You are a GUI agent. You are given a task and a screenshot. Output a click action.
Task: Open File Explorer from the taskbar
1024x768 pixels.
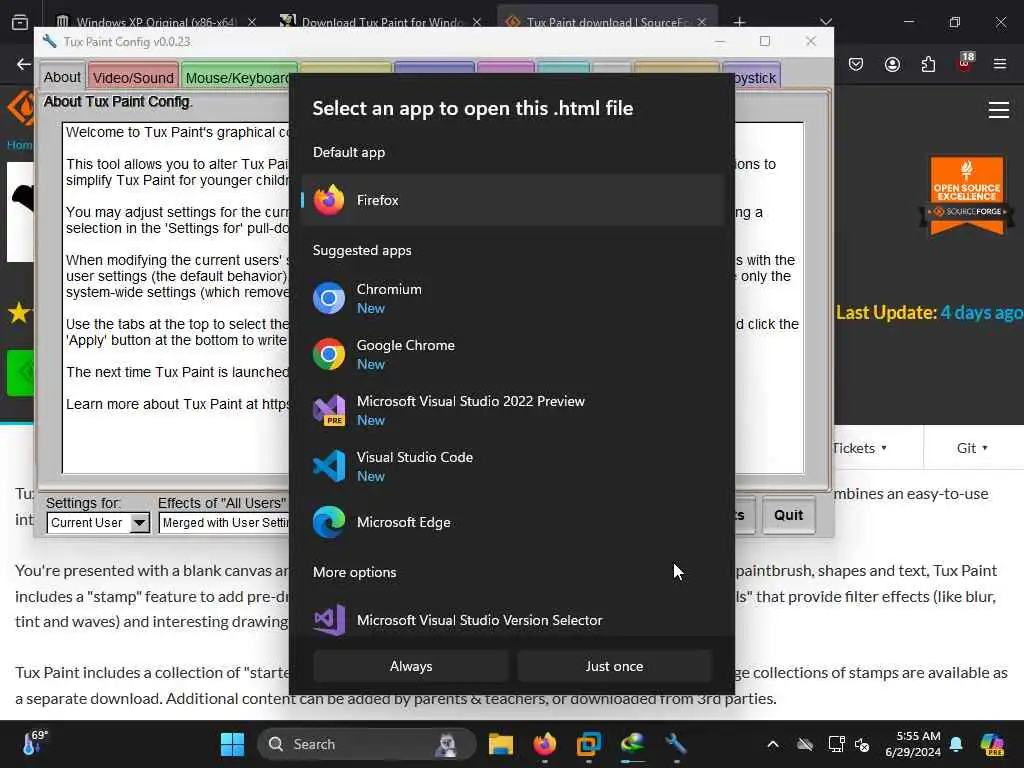click(x=501, y=744)
